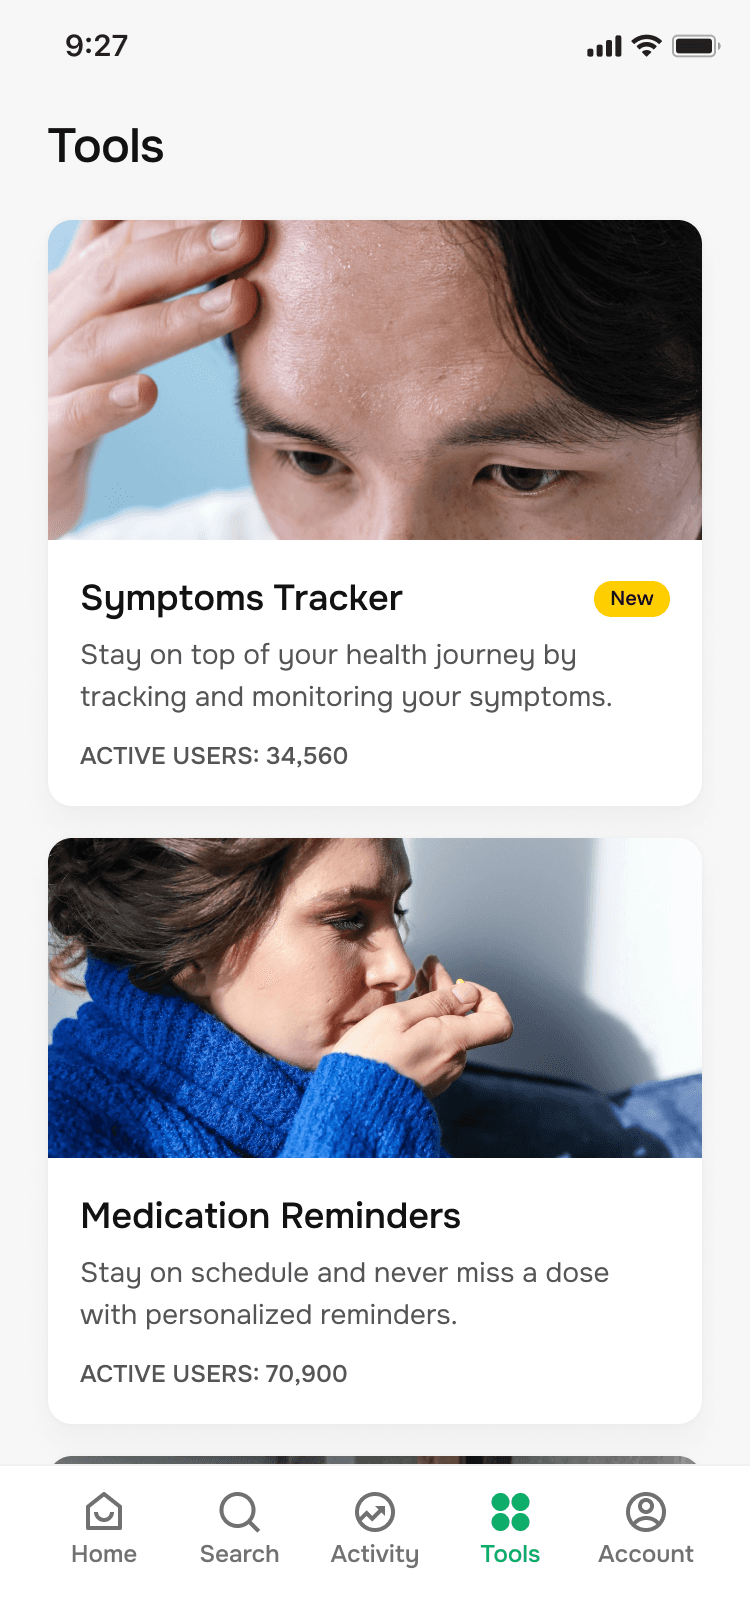The width and height of the screenshot is (750, 1624).
Task: Tap Active Users 70,900 label
Action: pos(214,1374)
